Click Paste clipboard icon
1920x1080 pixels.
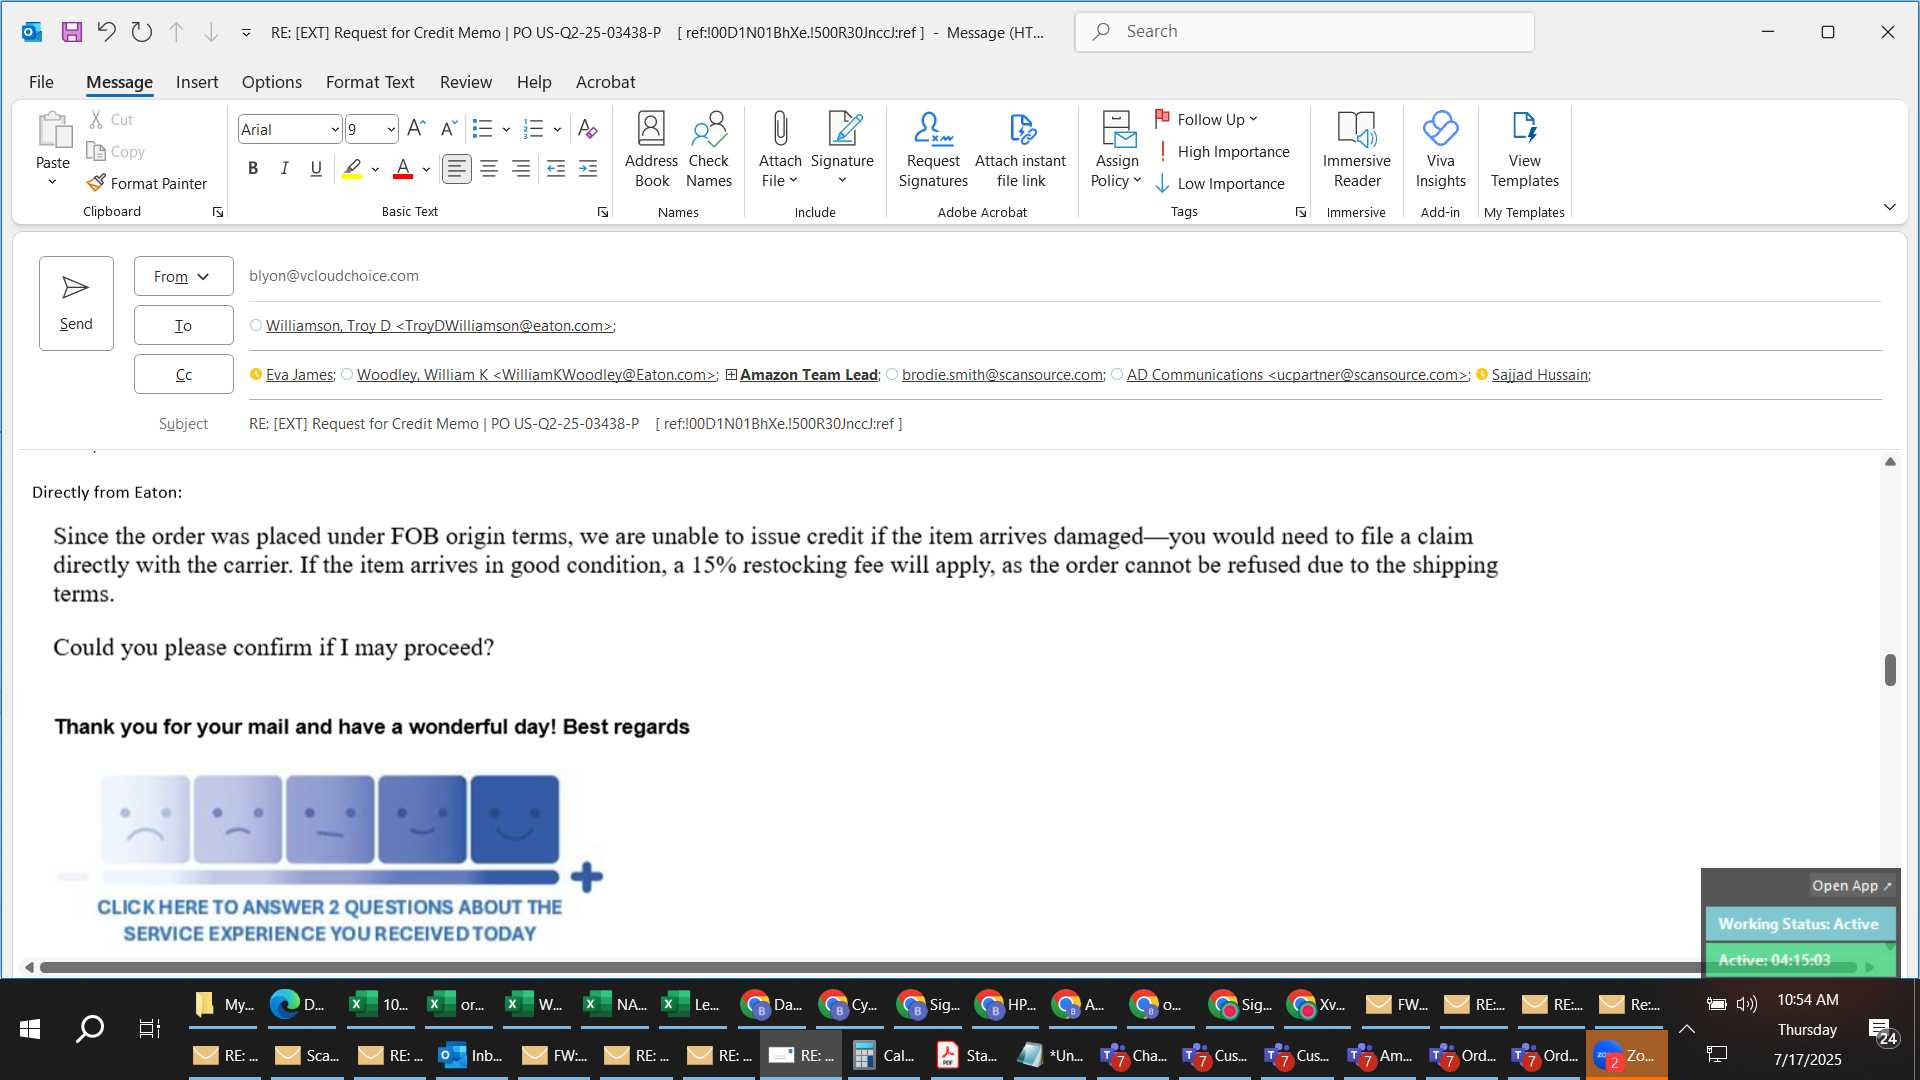pos(53,130)
